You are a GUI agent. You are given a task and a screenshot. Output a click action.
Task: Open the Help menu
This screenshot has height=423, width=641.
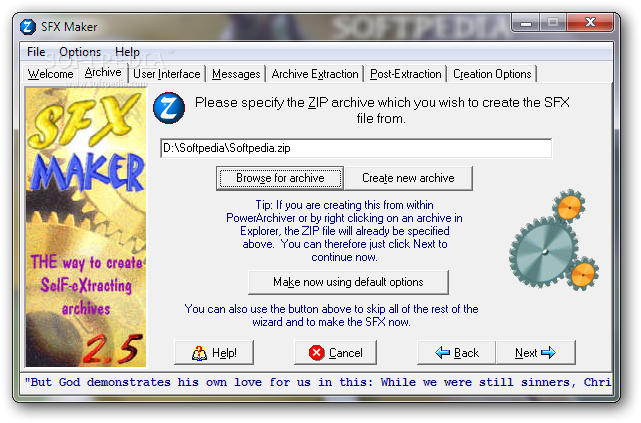coord(127,52)
